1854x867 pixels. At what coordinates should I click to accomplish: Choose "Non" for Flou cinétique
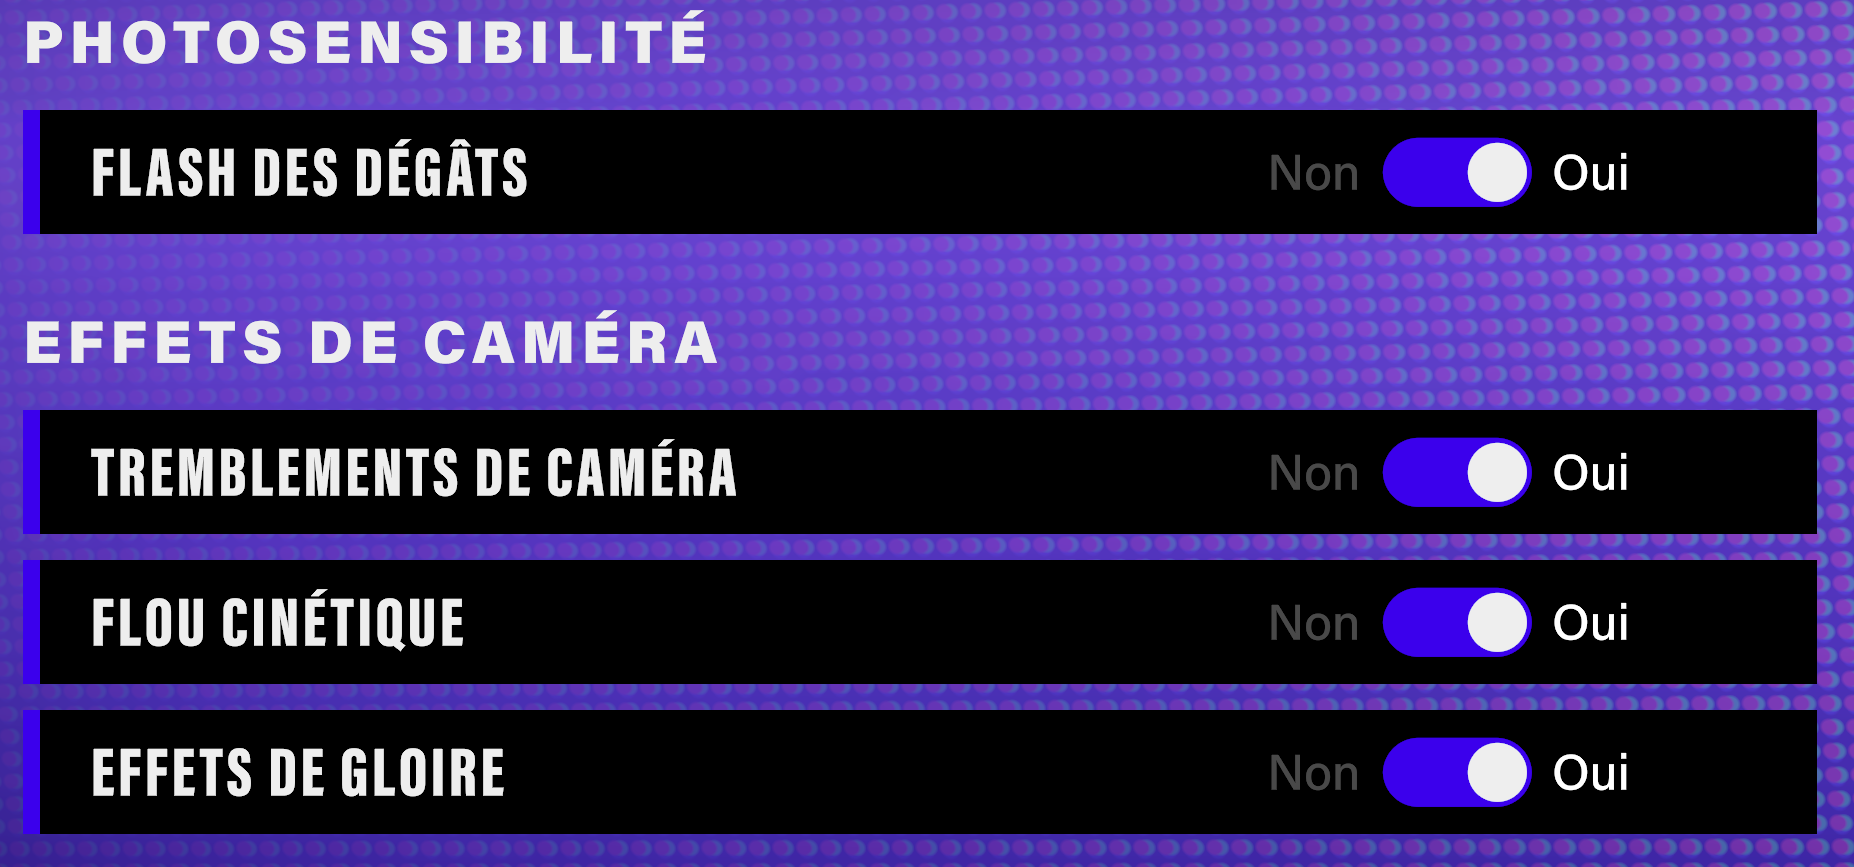pyautogui.click(x=1313, y=624)
